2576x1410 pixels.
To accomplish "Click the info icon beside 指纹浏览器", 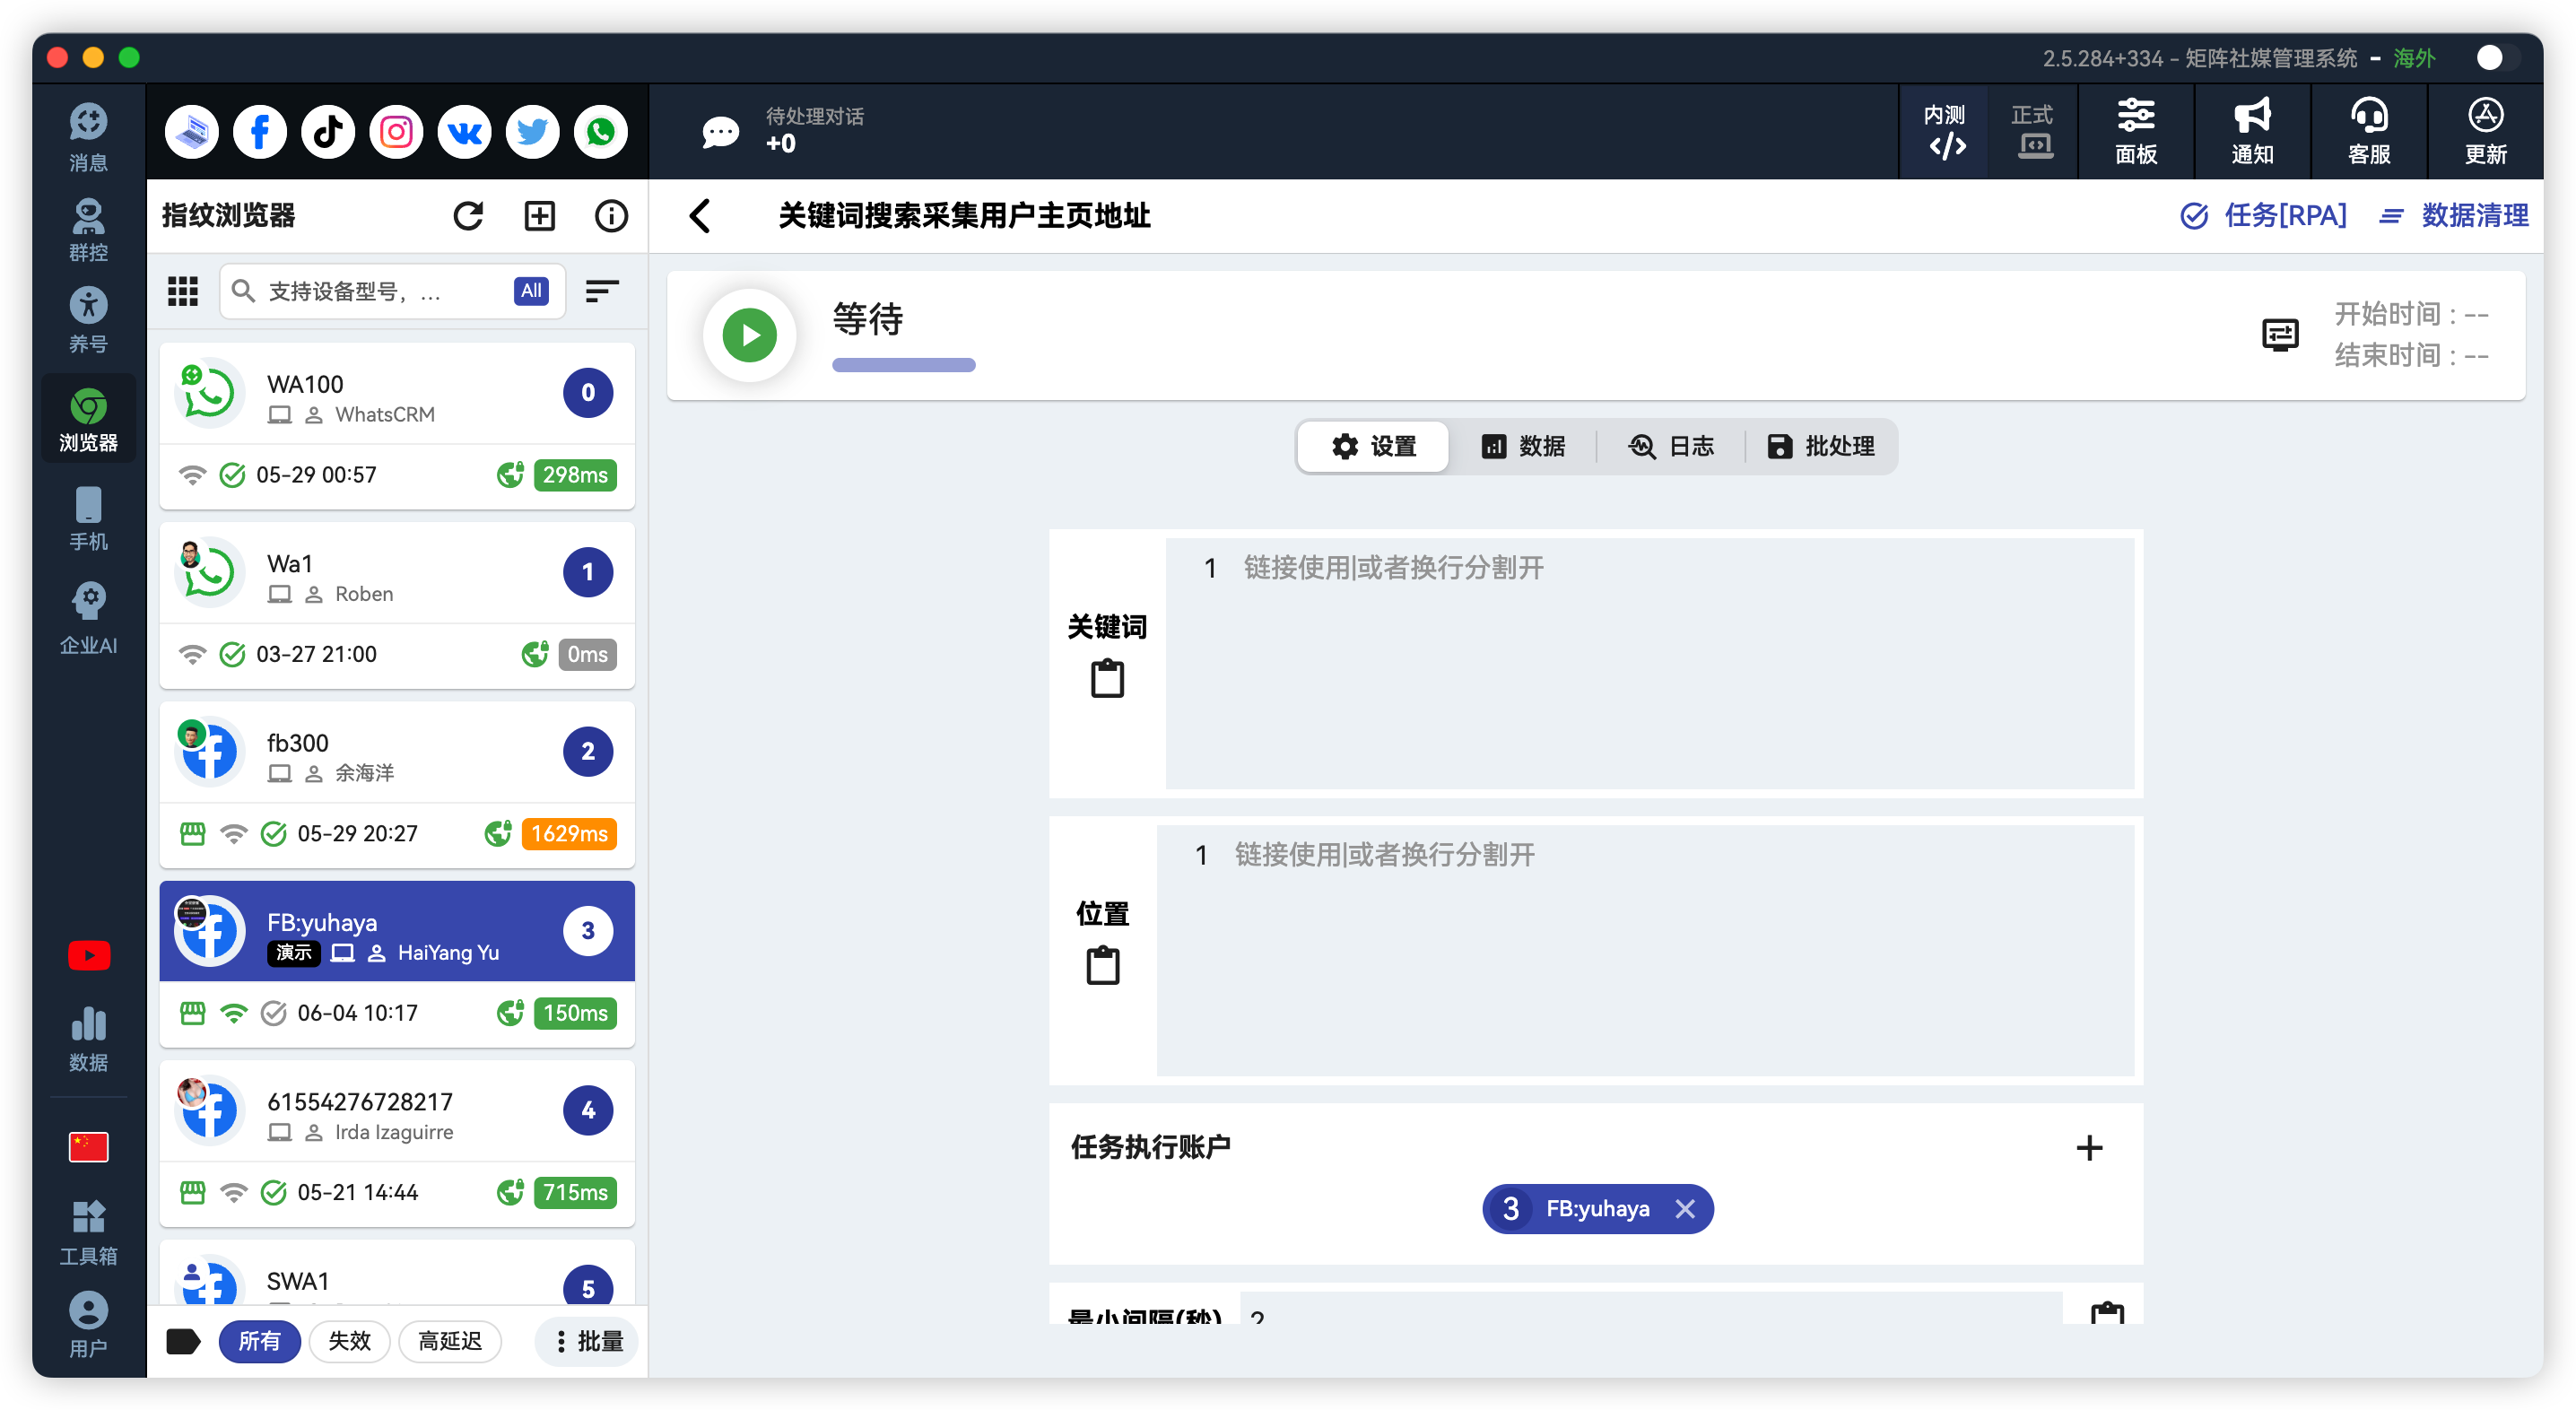I will (x=611, y=215).
